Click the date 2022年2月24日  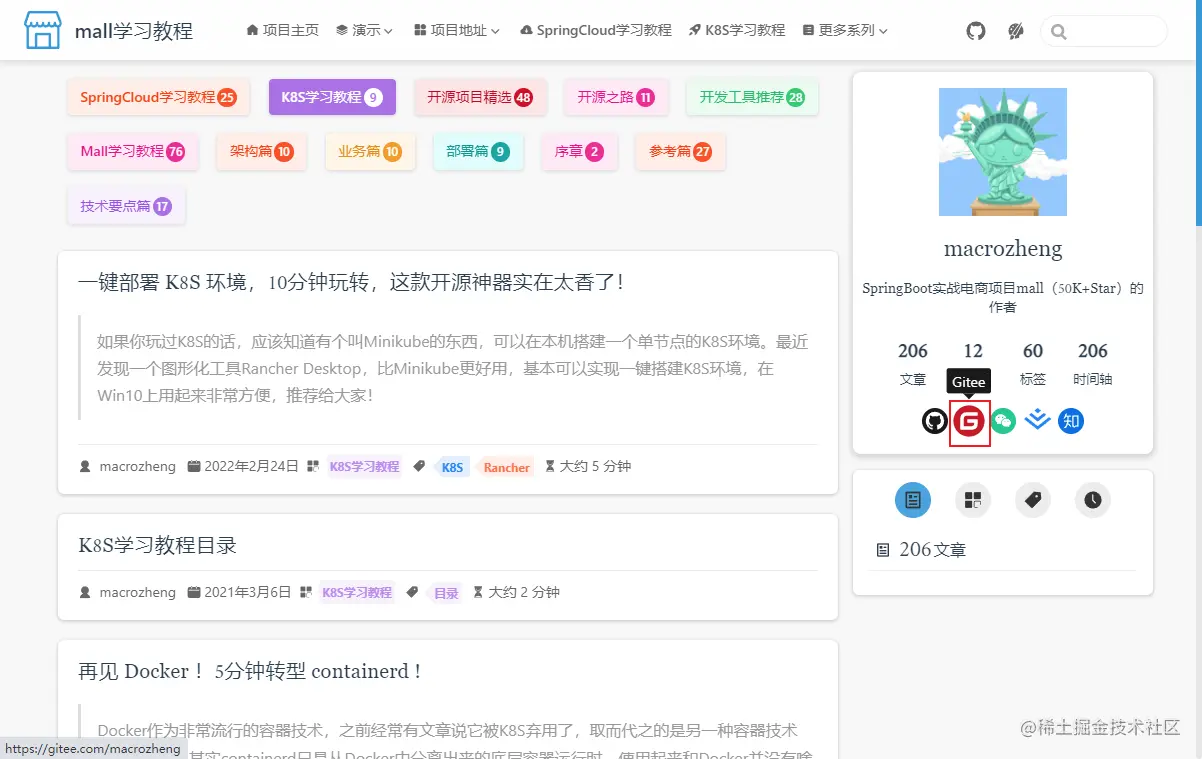(251, 467)
